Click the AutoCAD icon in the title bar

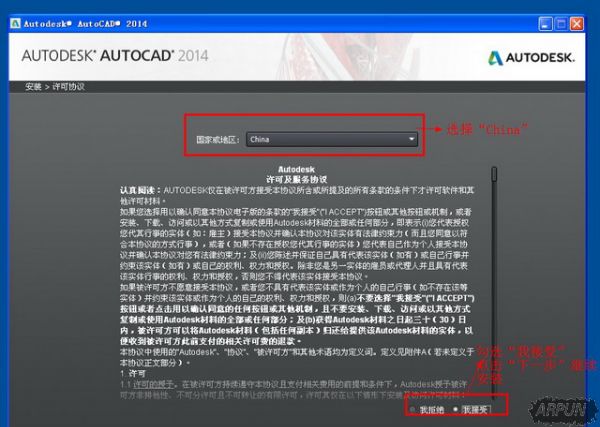coord(16,23)
